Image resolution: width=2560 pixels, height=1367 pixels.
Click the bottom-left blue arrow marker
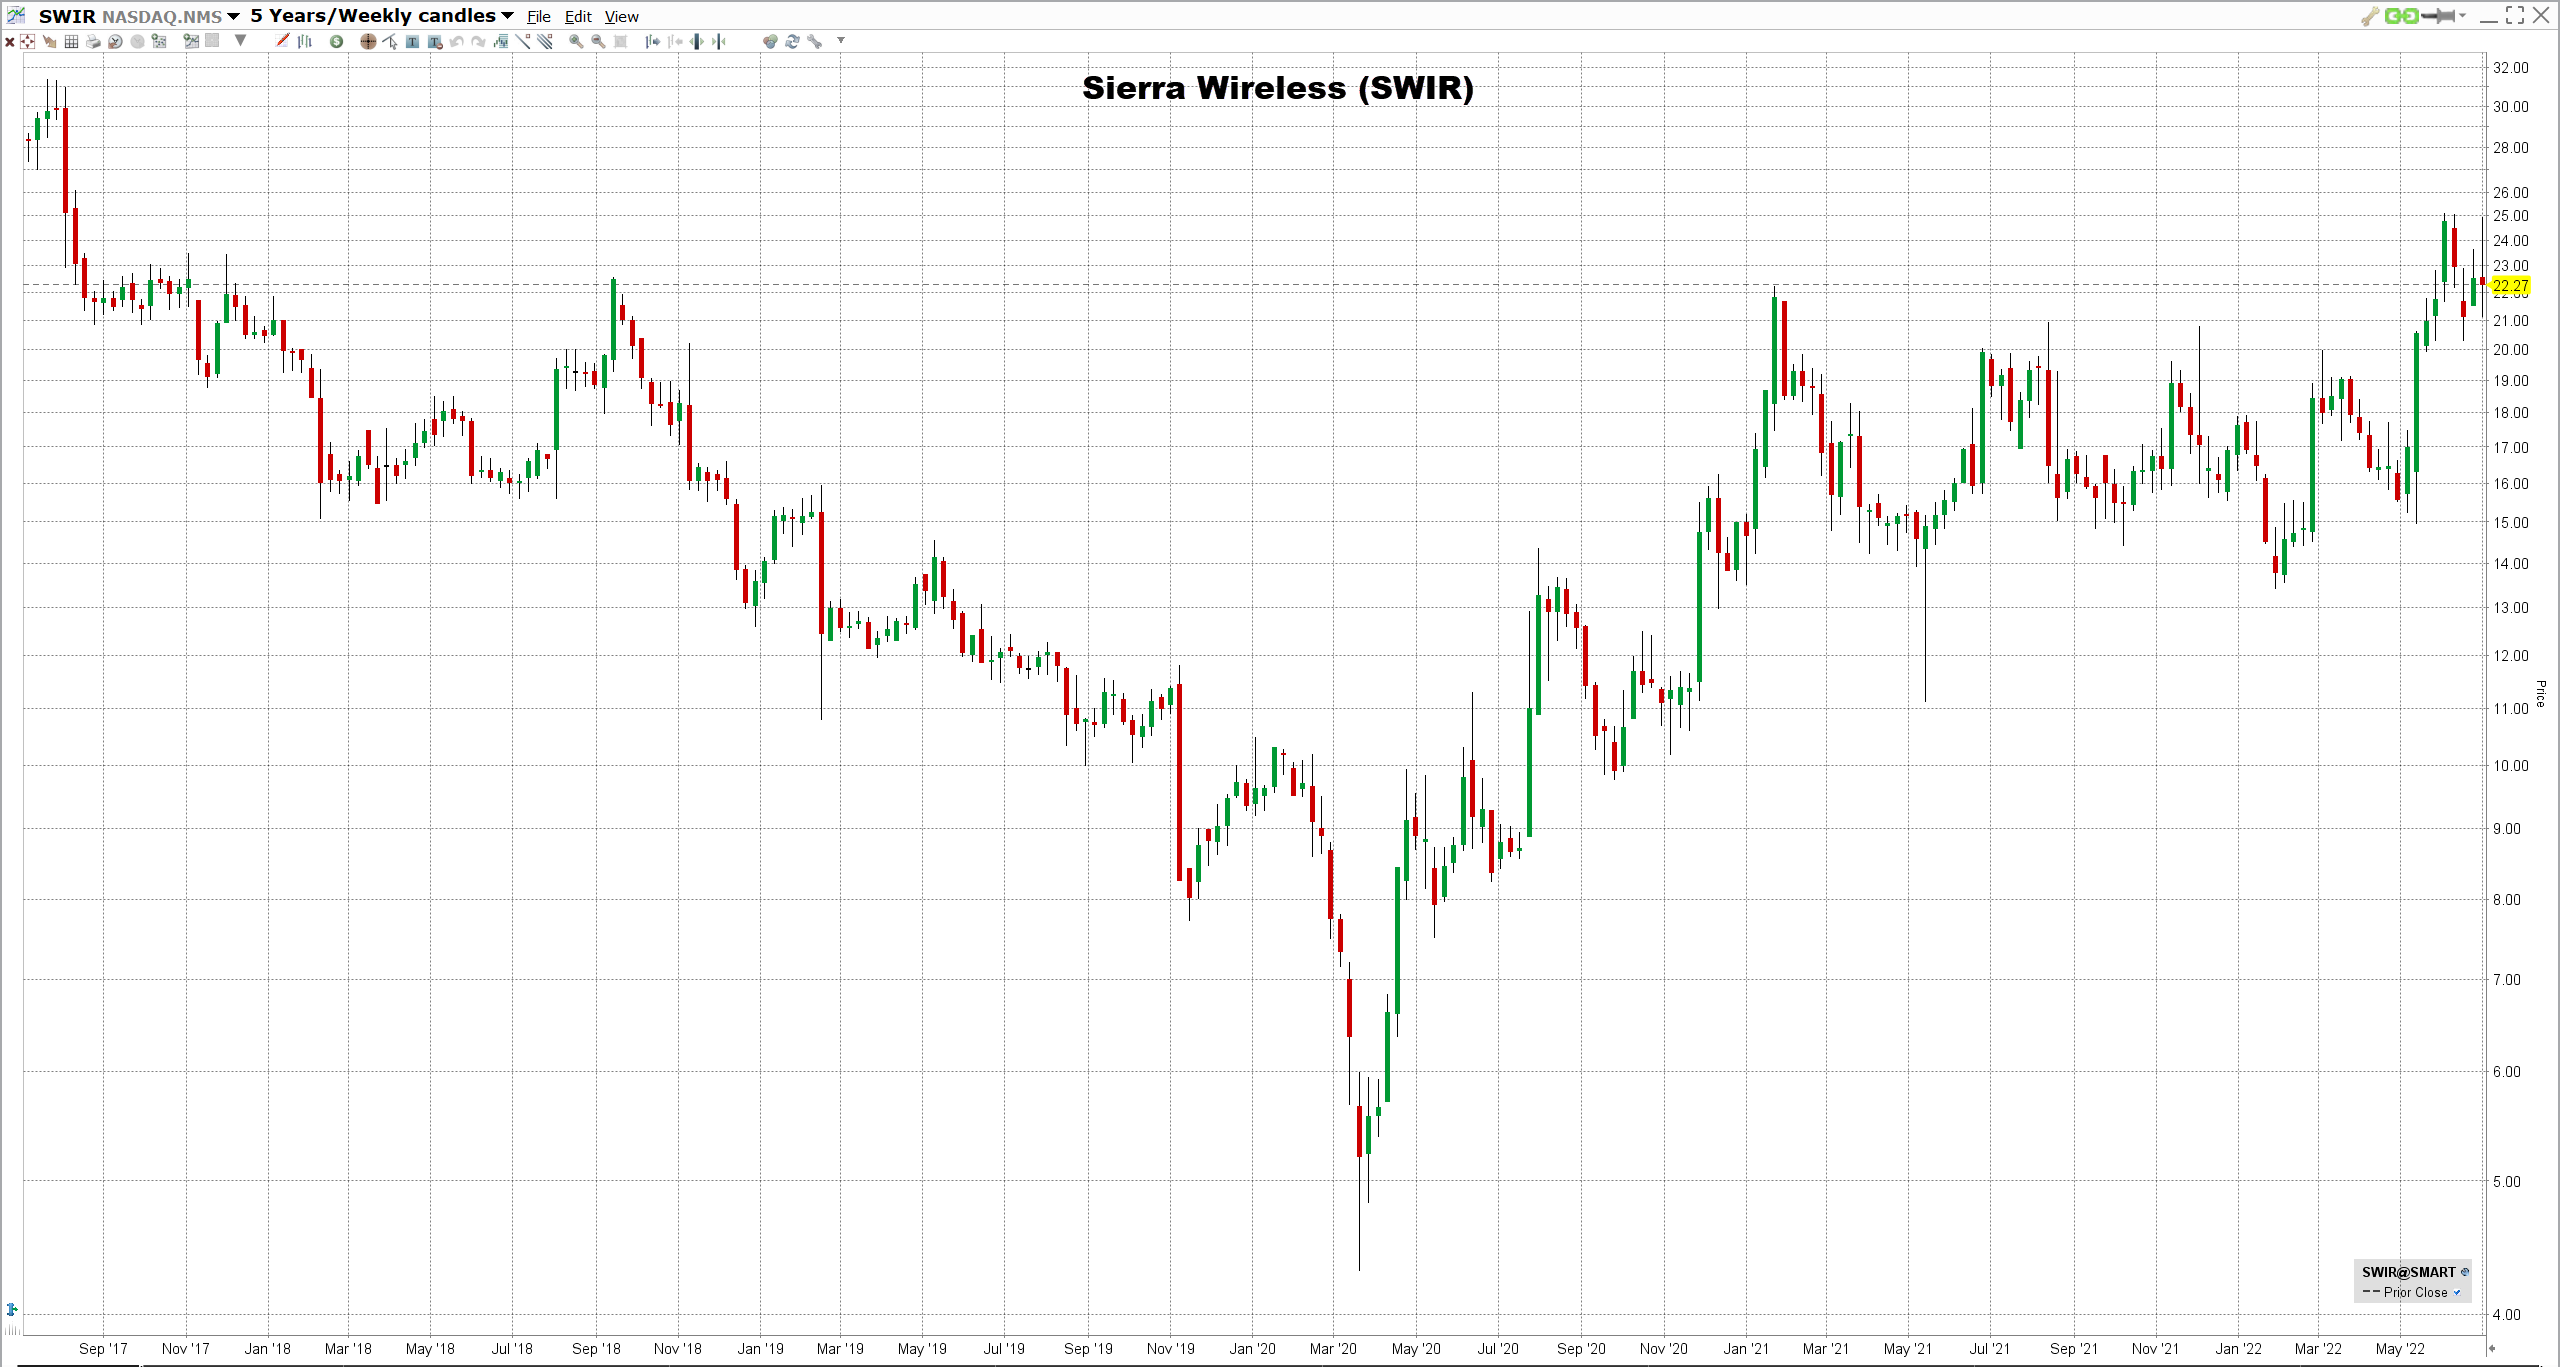[x=12, y=1309]
